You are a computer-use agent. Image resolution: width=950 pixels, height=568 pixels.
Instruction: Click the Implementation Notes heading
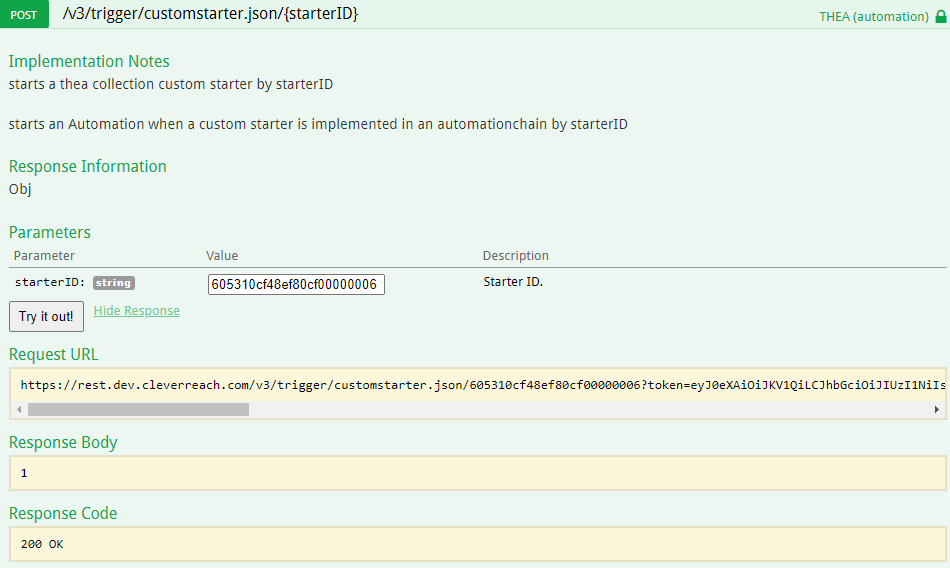pos(89,61)
